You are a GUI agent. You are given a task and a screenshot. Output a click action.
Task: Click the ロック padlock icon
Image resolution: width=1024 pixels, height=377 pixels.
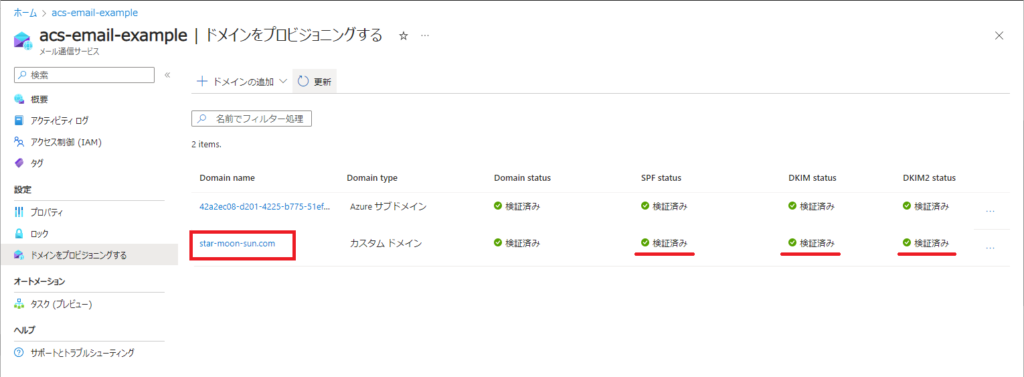[x=19, y=233]
